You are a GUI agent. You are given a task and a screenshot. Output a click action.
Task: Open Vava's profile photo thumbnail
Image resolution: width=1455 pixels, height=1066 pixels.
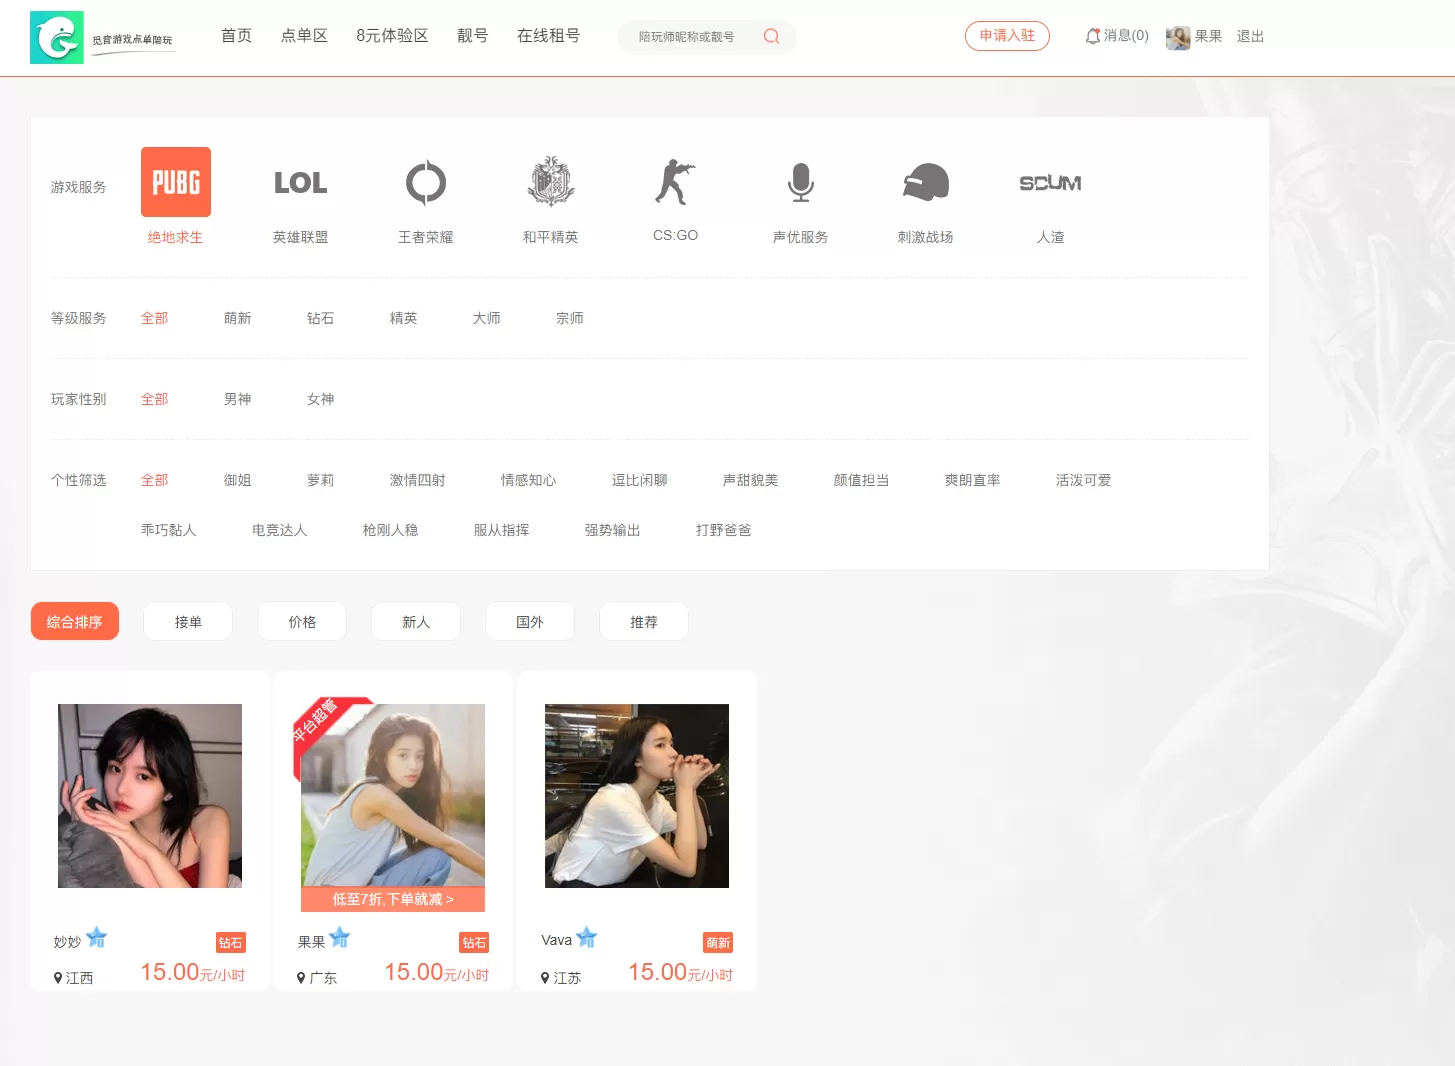[x=636, y=796]
